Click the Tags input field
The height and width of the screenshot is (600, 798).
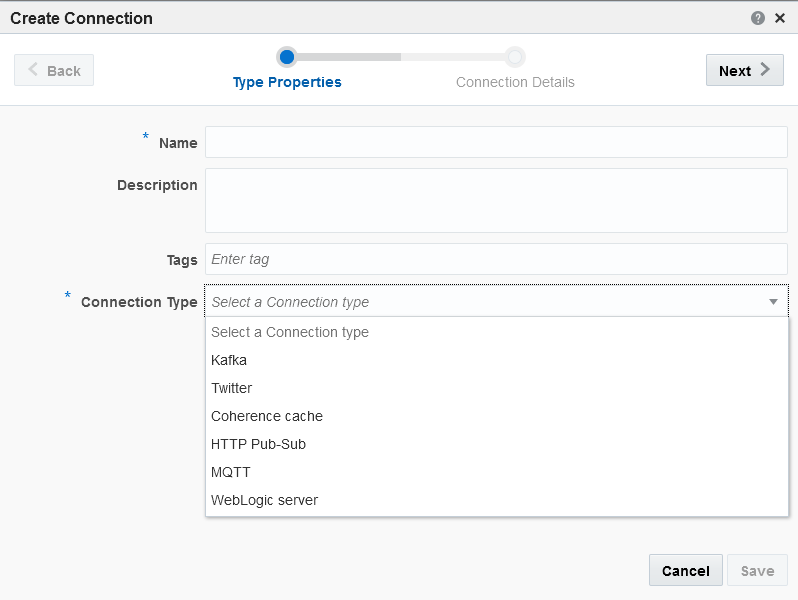(x=496, y=259)
